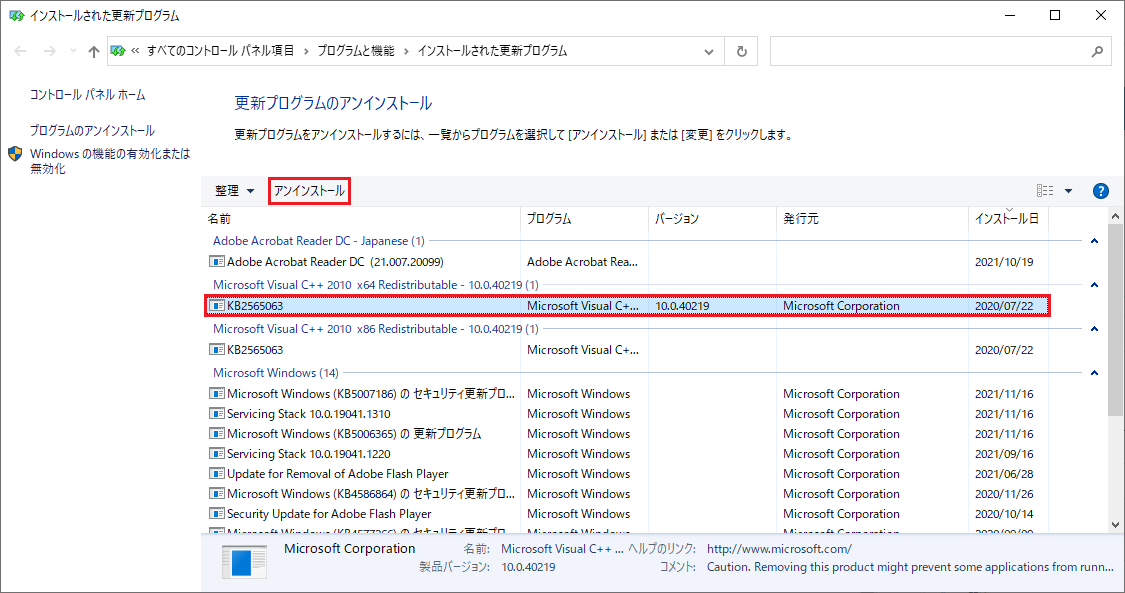1125x593 pixels.
Task: Sort by the インストール日 column header
Action: (1006, 219)
